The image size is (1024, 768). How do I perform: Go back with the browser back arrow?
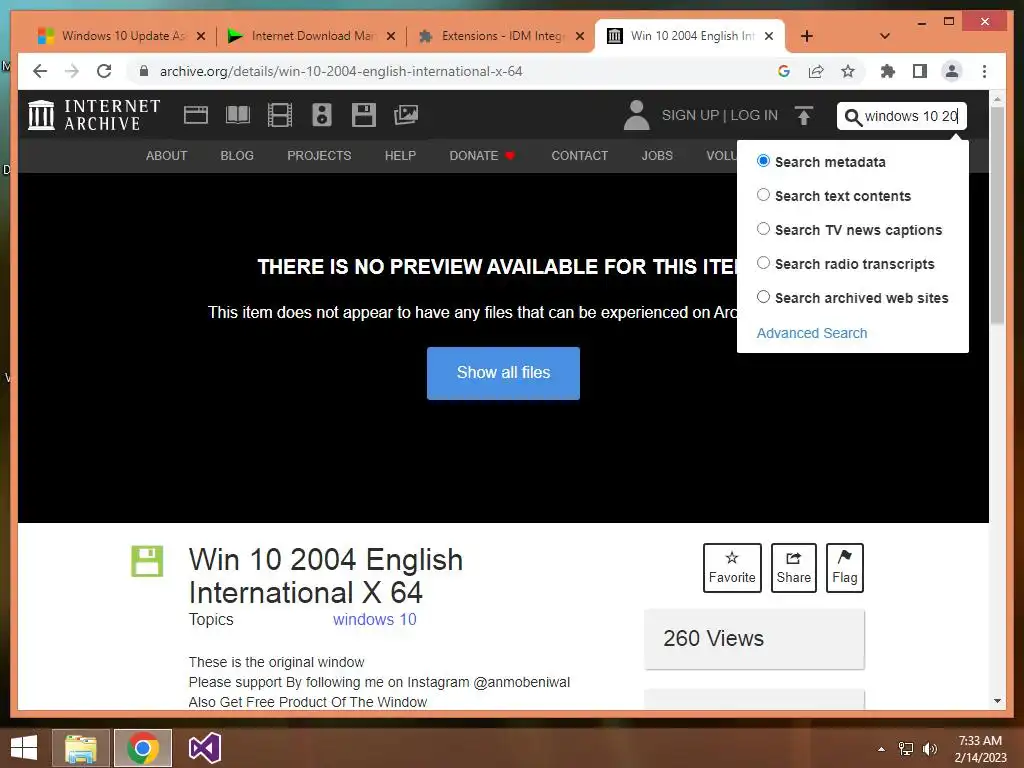point(40,71)
